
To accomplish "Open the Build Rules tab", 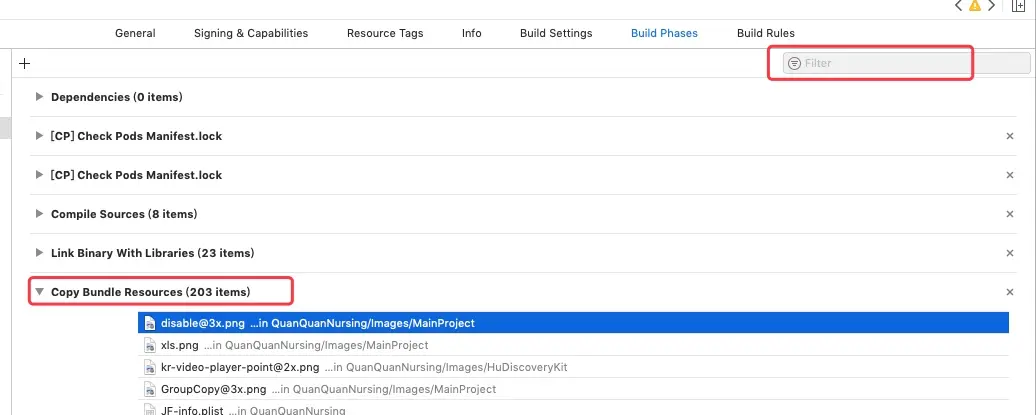I will 766,33.
